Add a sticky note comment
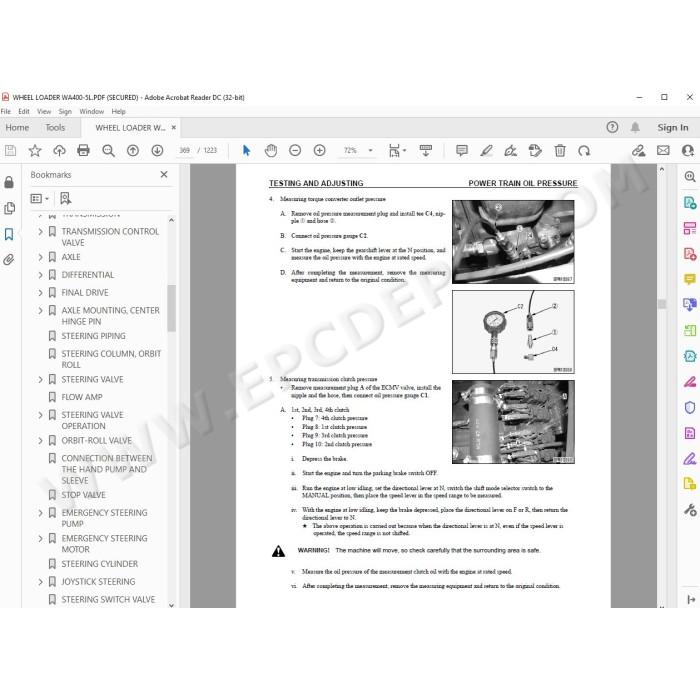The image size is (700, 700). tap(462, 151)
